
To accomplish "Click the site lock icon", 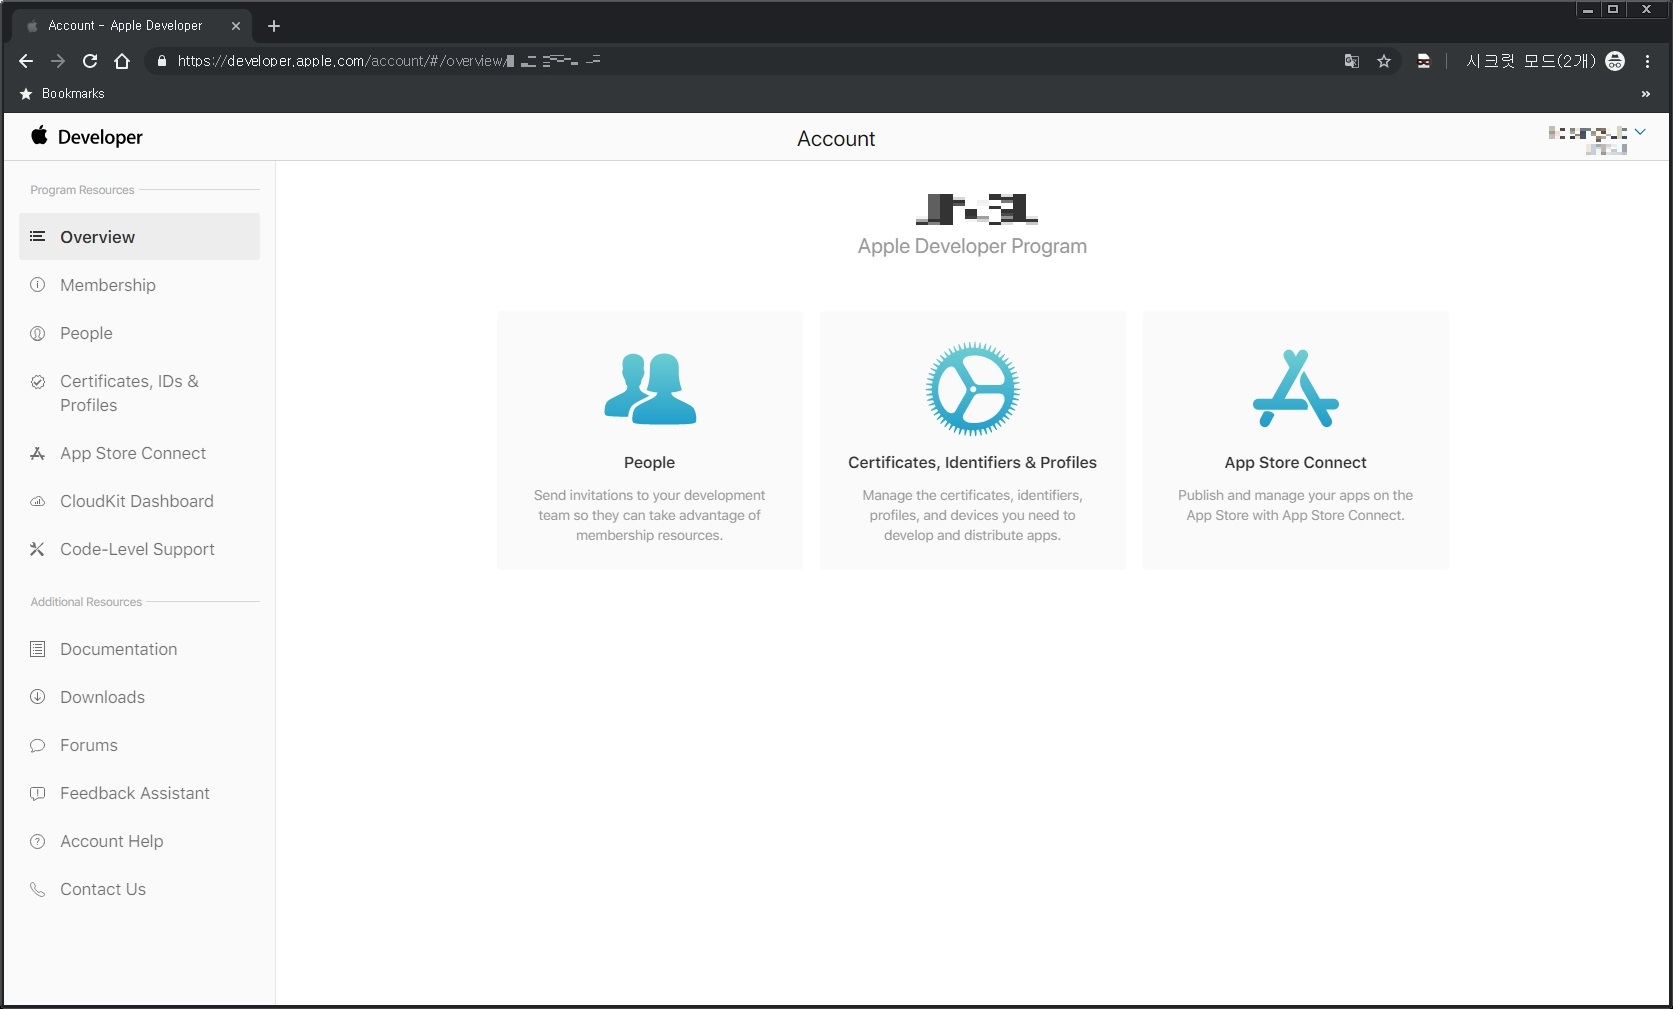I will (x=162, y=61).
